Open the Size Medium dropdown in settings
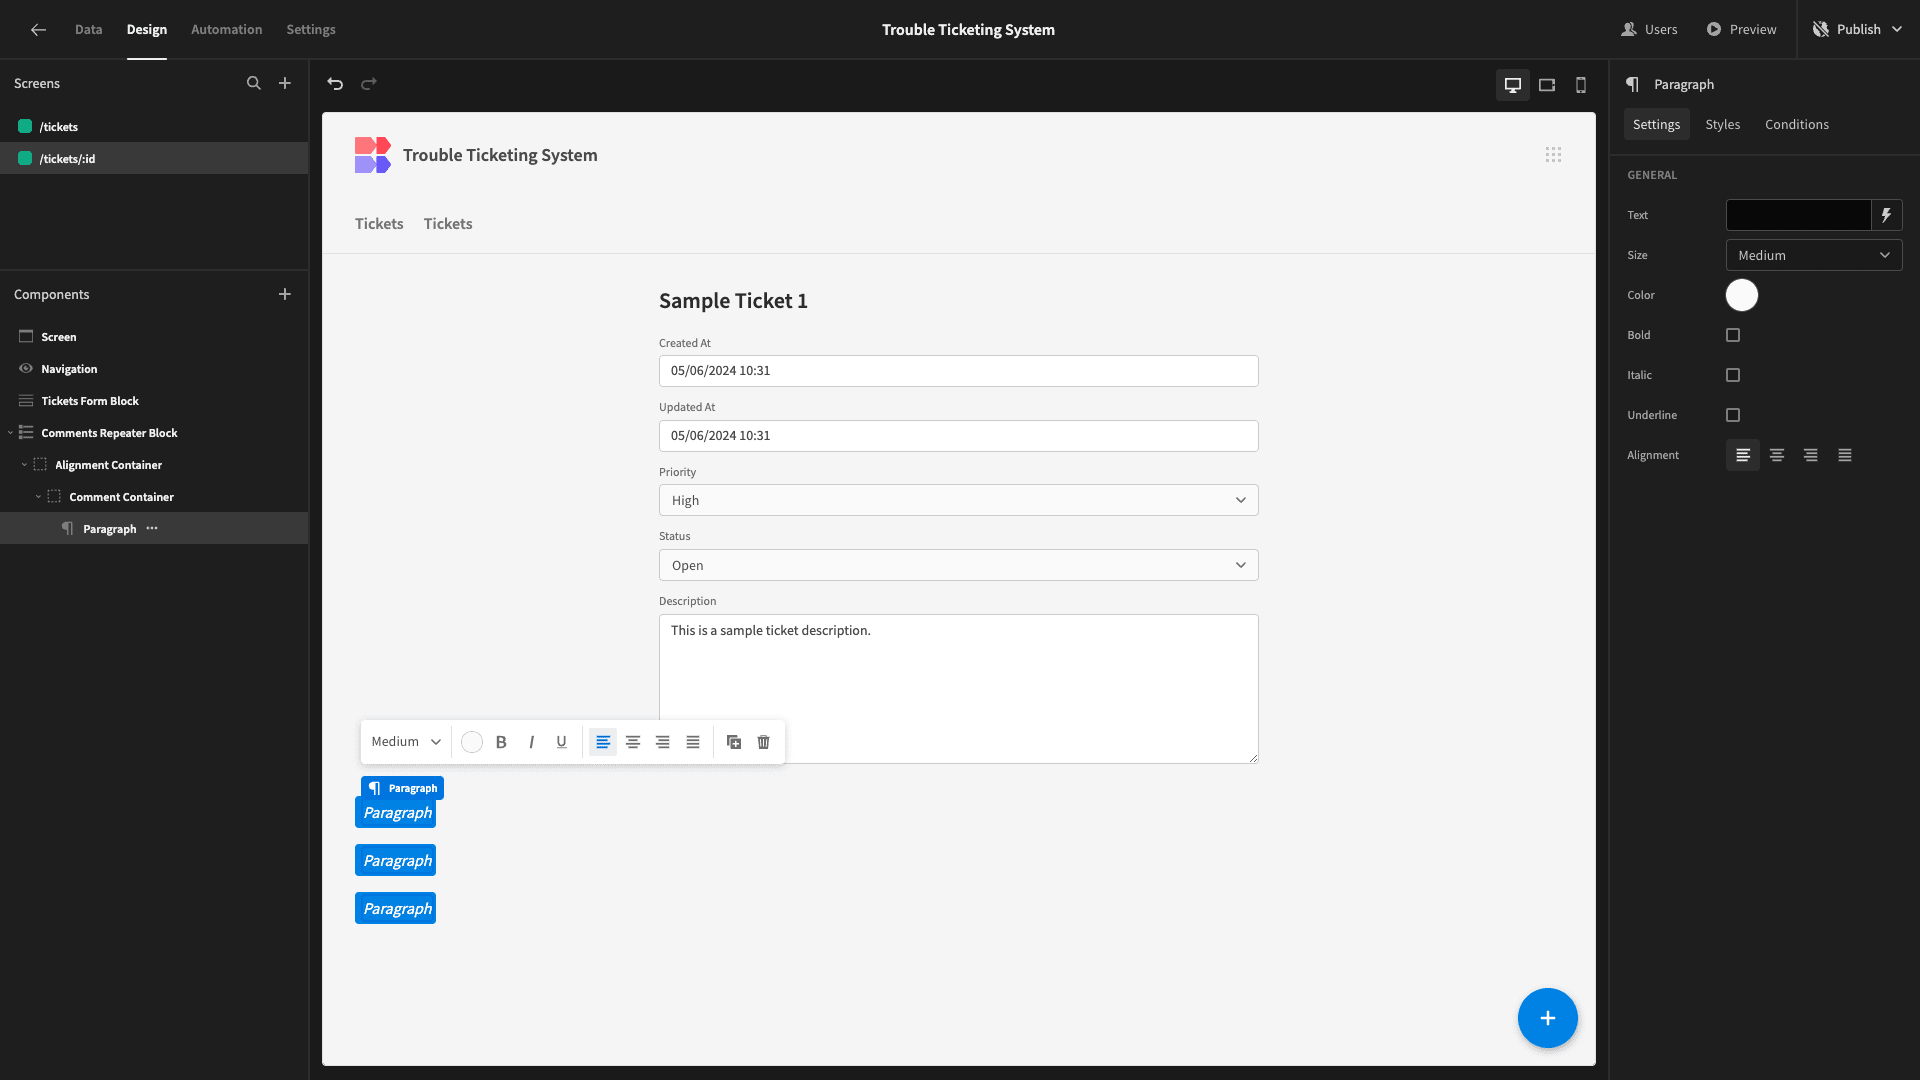 tap(1814, 255)
